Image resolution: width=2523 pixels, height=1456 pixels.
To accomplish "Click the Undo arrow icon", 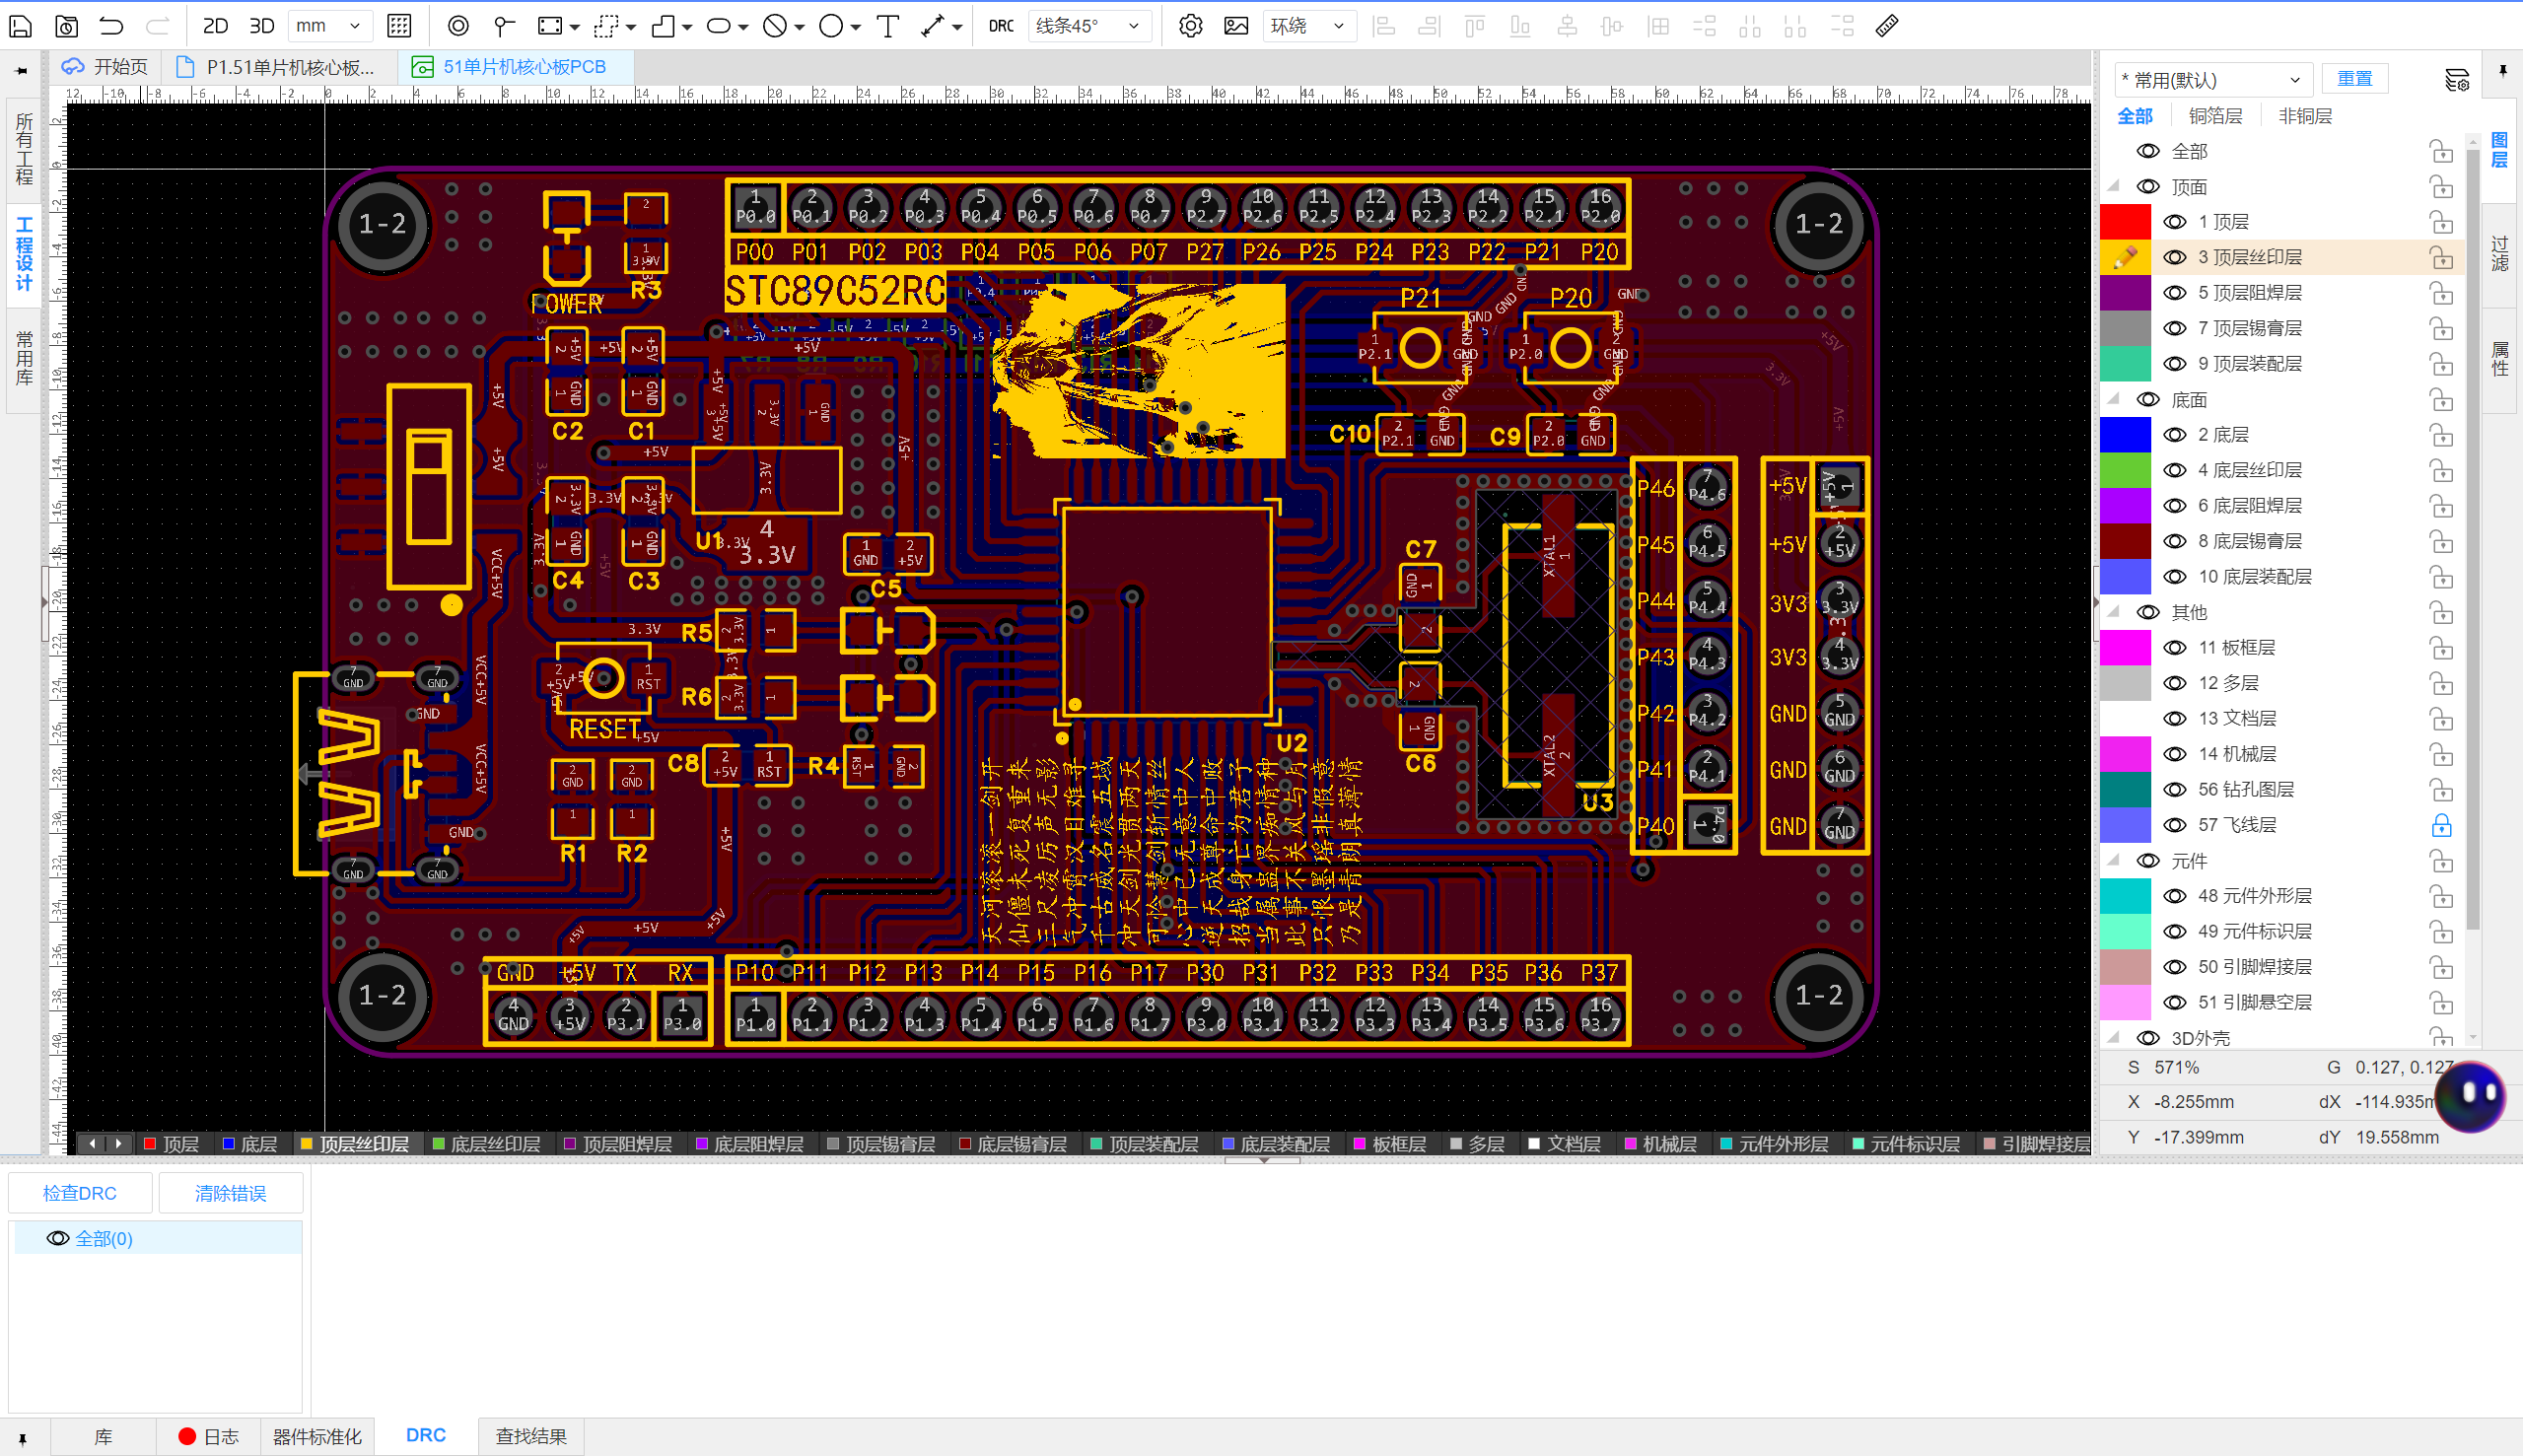I will point(111,26).
